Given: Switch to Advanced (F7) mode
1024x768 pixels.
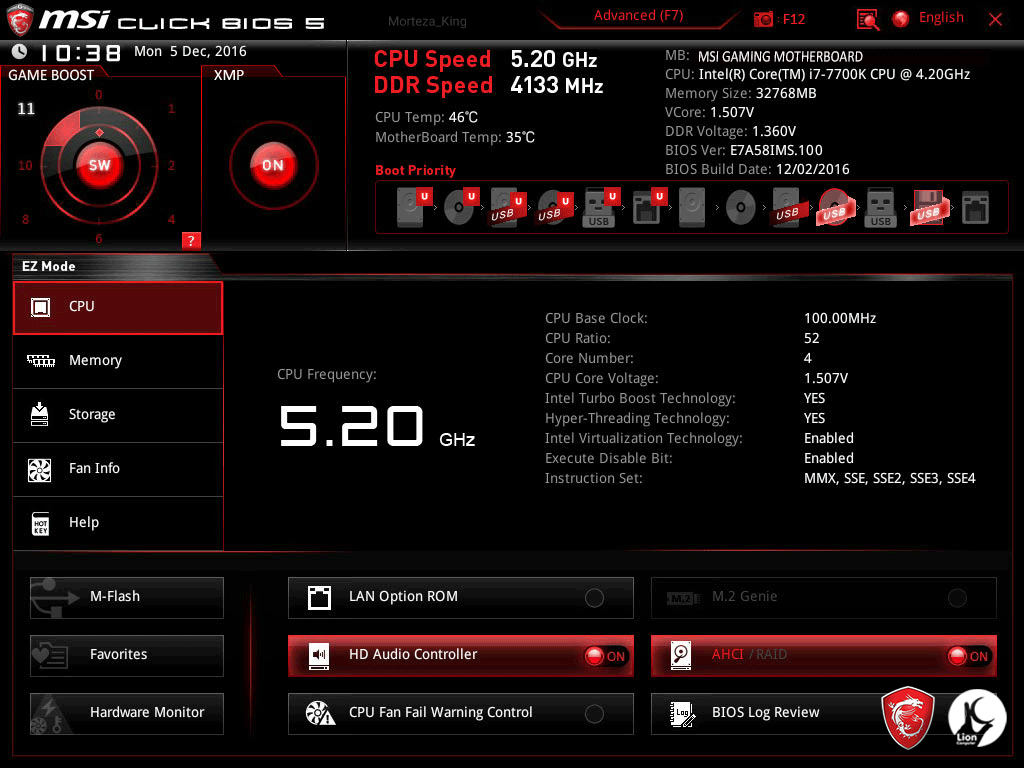Looking at the screenshot, I should point(639,16).
